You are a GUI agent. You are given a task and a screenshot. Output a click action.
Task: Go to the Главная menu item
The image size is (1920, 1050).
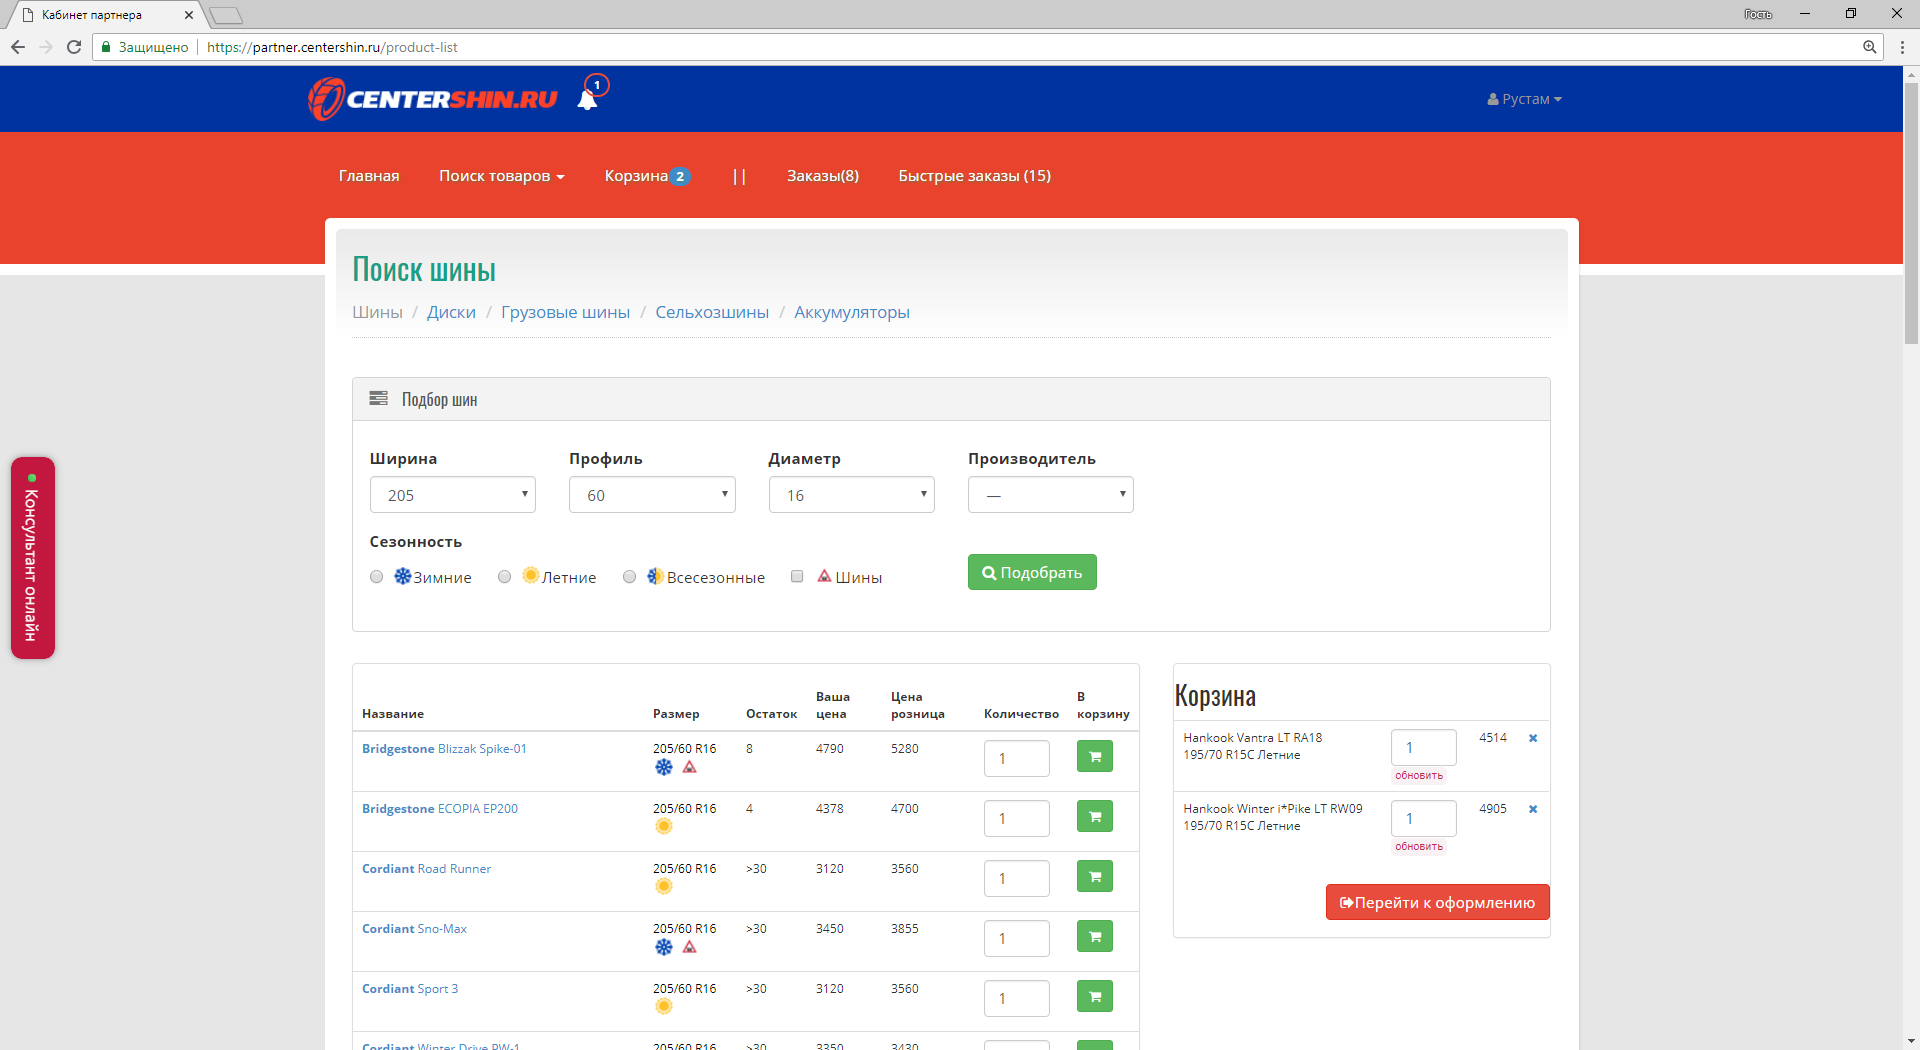pos(369,176)
